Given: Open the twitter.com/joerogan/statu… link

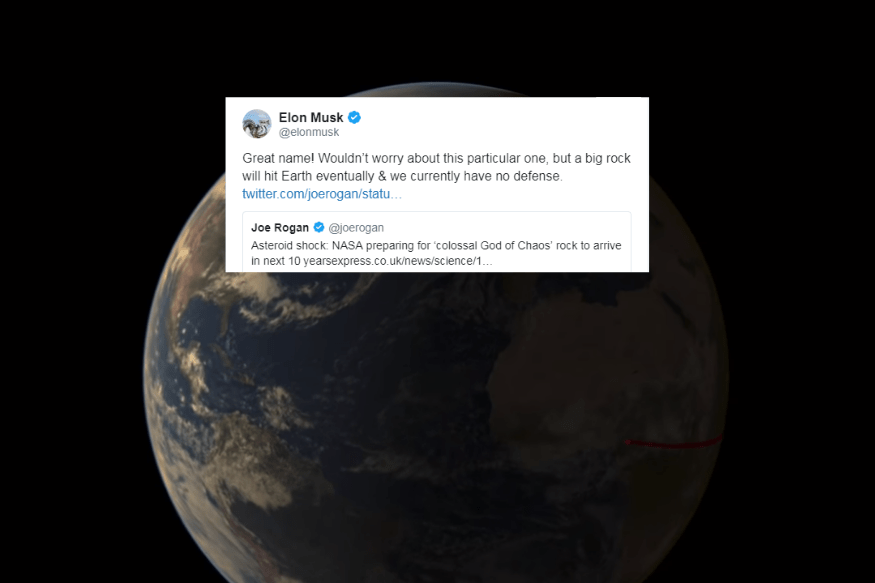Looking at the screenshot, I should [322, 194].
